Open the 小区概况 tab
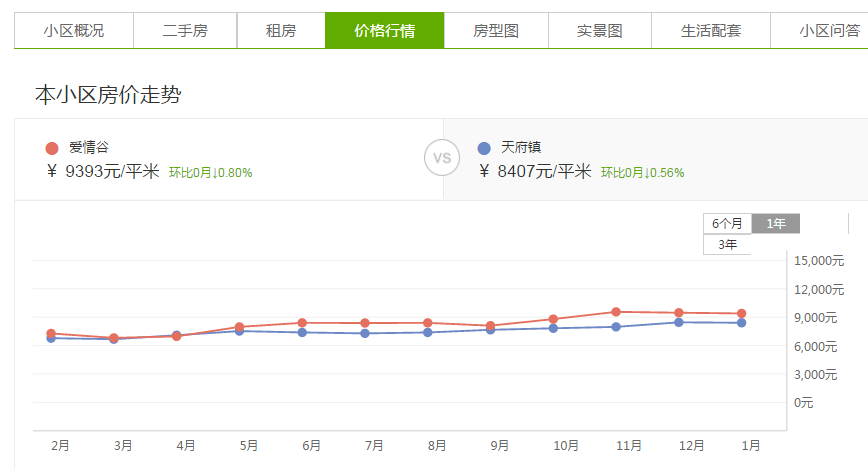Image resolution: width=868 pixels, height=469 pixels. point(74,31)
